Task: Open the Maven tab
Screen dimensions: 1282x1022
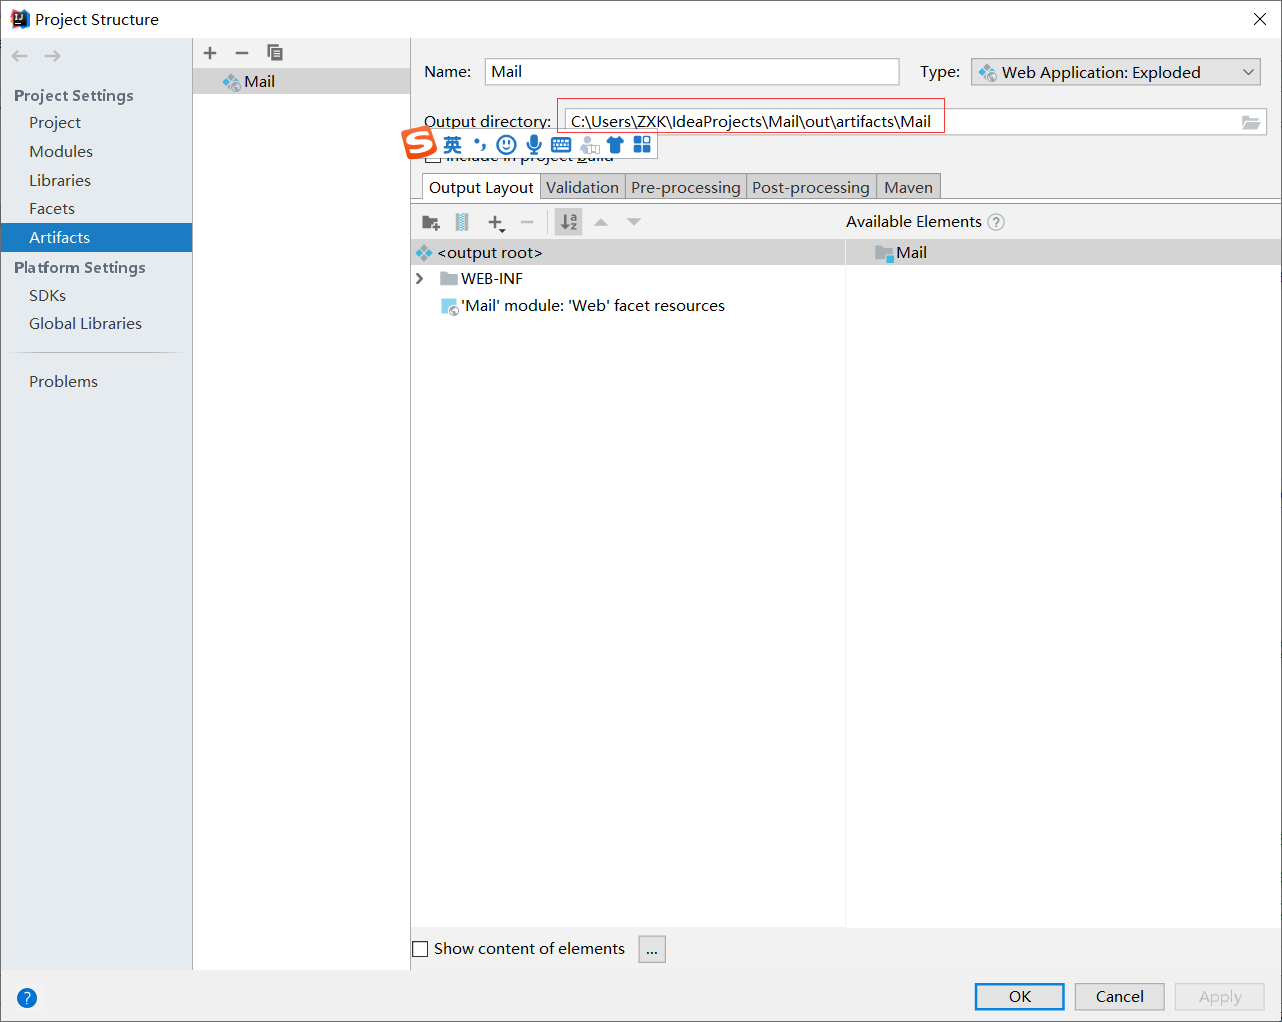Action: [908, 187]
